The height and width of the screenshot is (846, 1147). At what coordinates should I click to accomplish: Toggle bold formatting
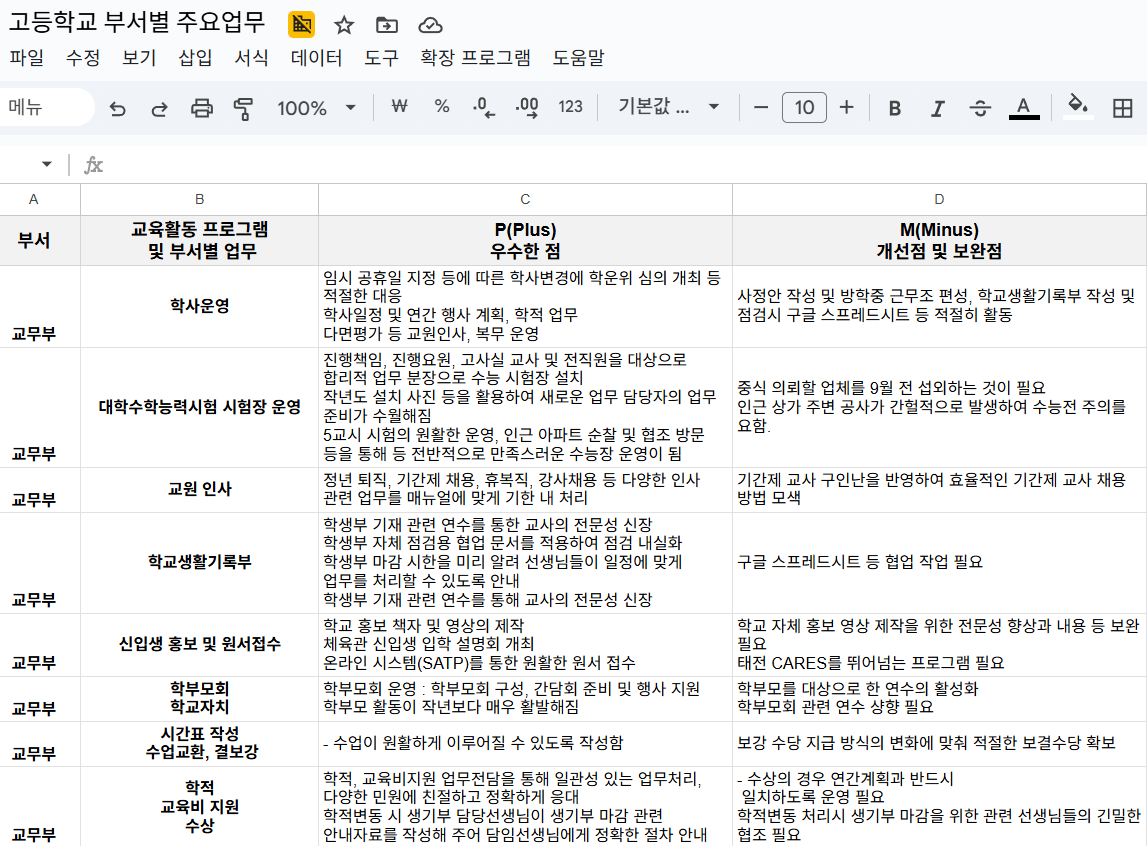(x=895, y=108)
